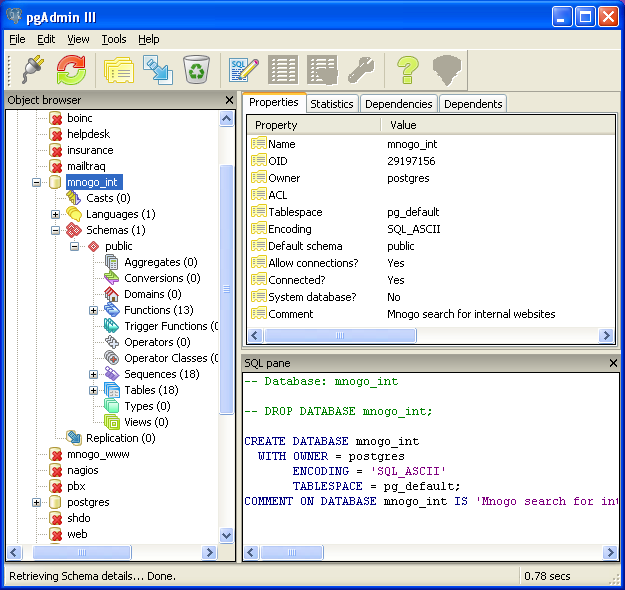Open the SQL query tool
Image resolution: width=625 pixels, height=590 pixels.
pos(243,70)
